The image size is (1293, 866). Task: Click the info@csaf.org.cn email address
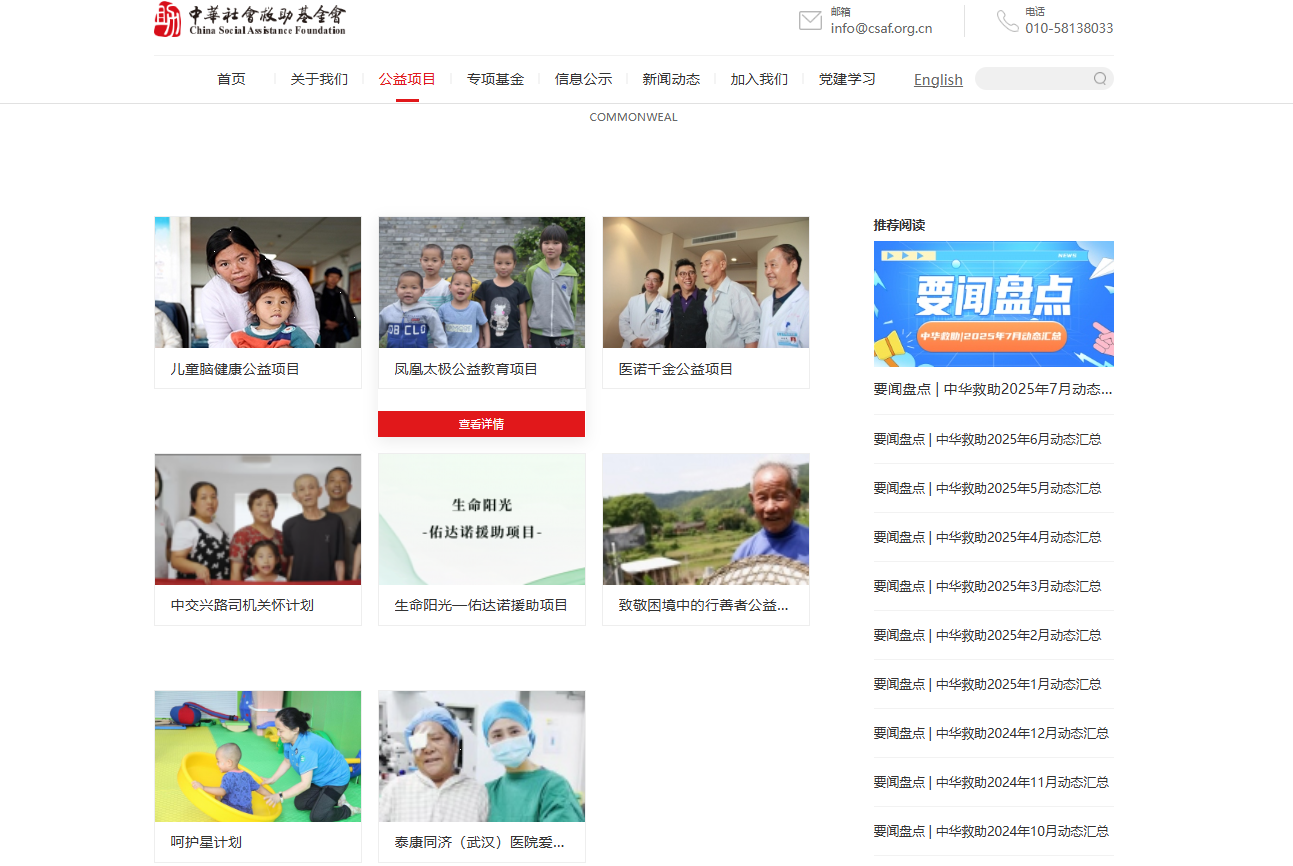881,28
